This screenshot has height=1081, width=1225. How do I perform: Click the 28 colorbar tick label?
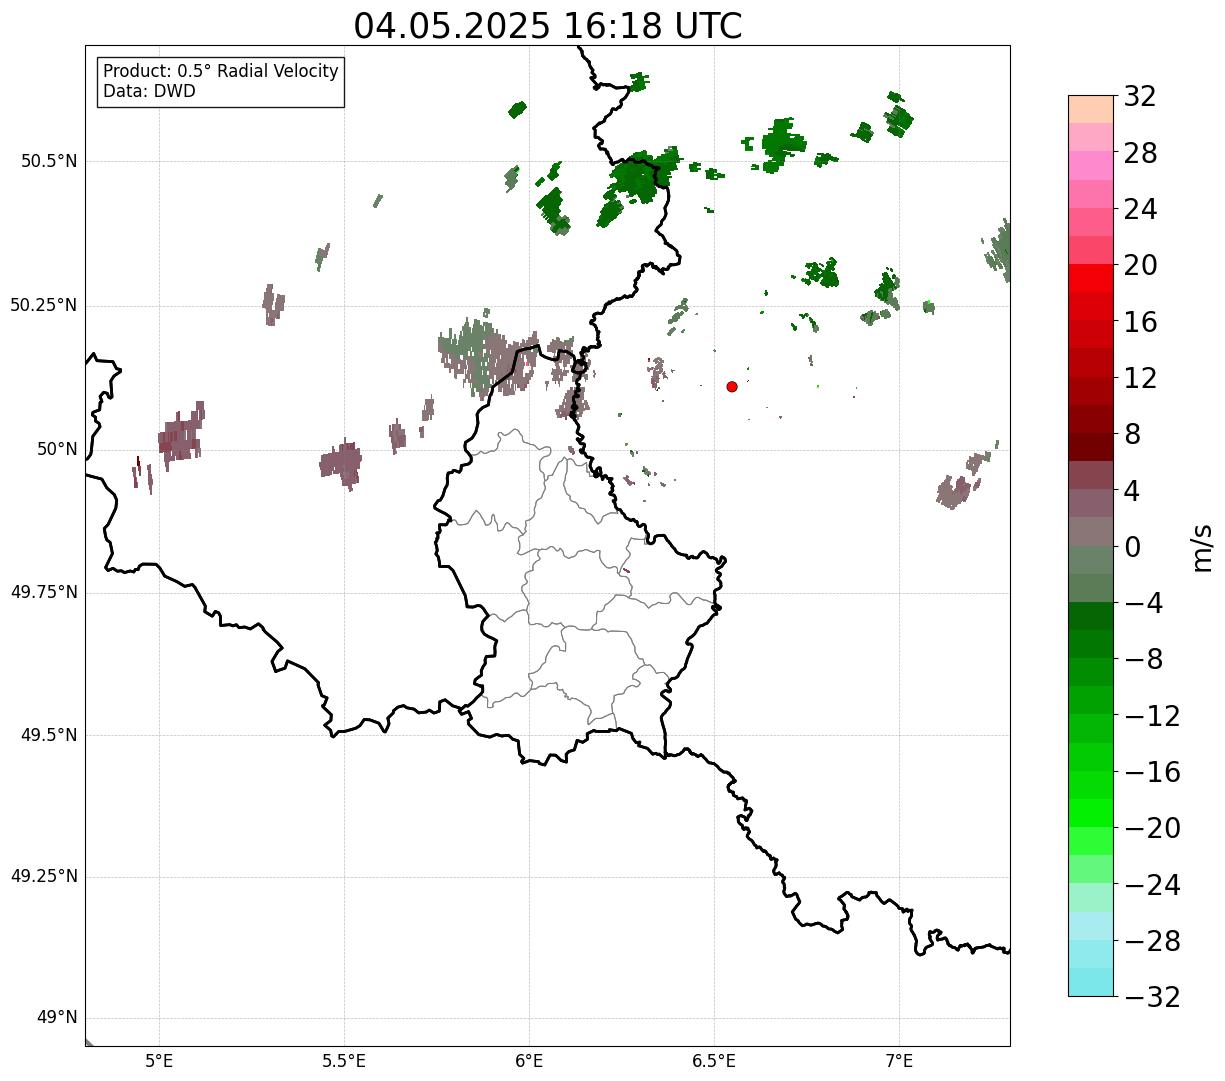click(1140, 153)
